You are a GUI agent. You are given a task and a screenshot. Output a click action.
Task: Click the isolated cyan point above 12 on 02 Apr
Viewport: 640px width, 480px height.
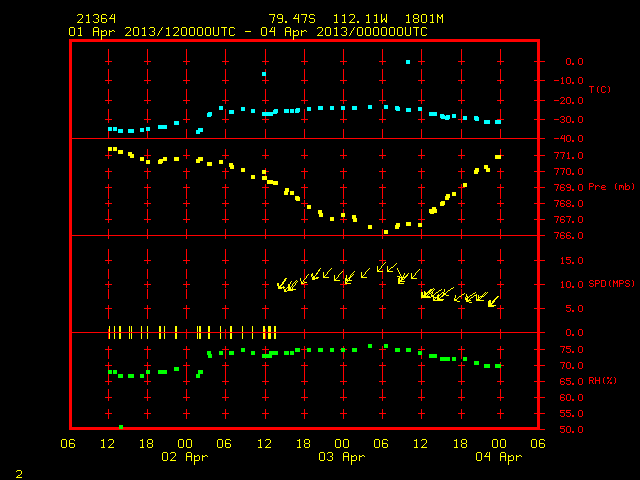264,74
